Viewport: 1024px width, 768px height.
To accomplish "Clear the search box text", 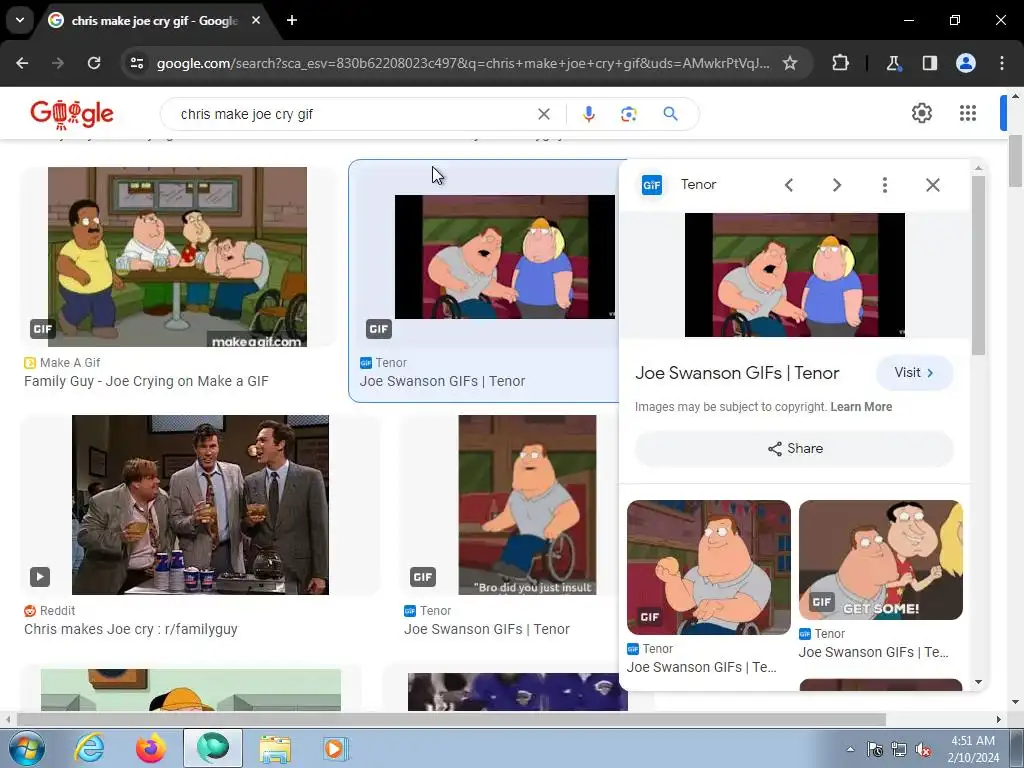I will pos(543,114).
